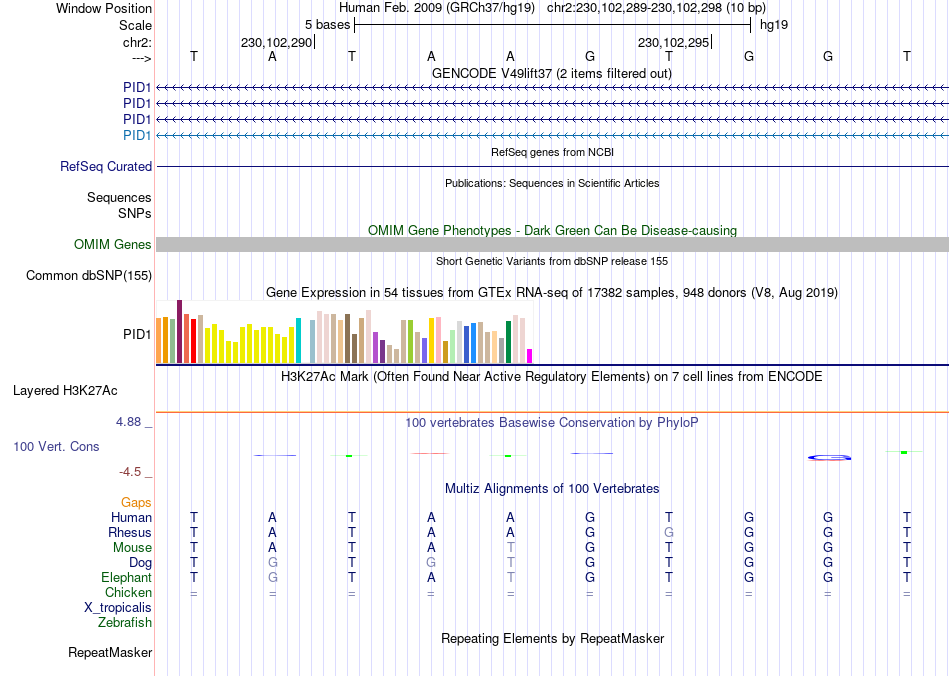Image resolution: width=950 pixels, height=676 pixels.
Task: Click the 'RefSeq genes from NCBI' title
Action: coord(552,152)
